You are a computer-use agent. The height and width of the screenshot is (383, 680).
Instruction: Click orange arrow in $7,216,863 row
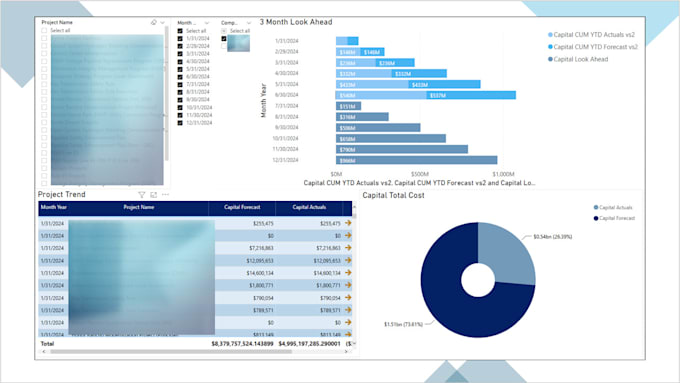pos(348,248)
